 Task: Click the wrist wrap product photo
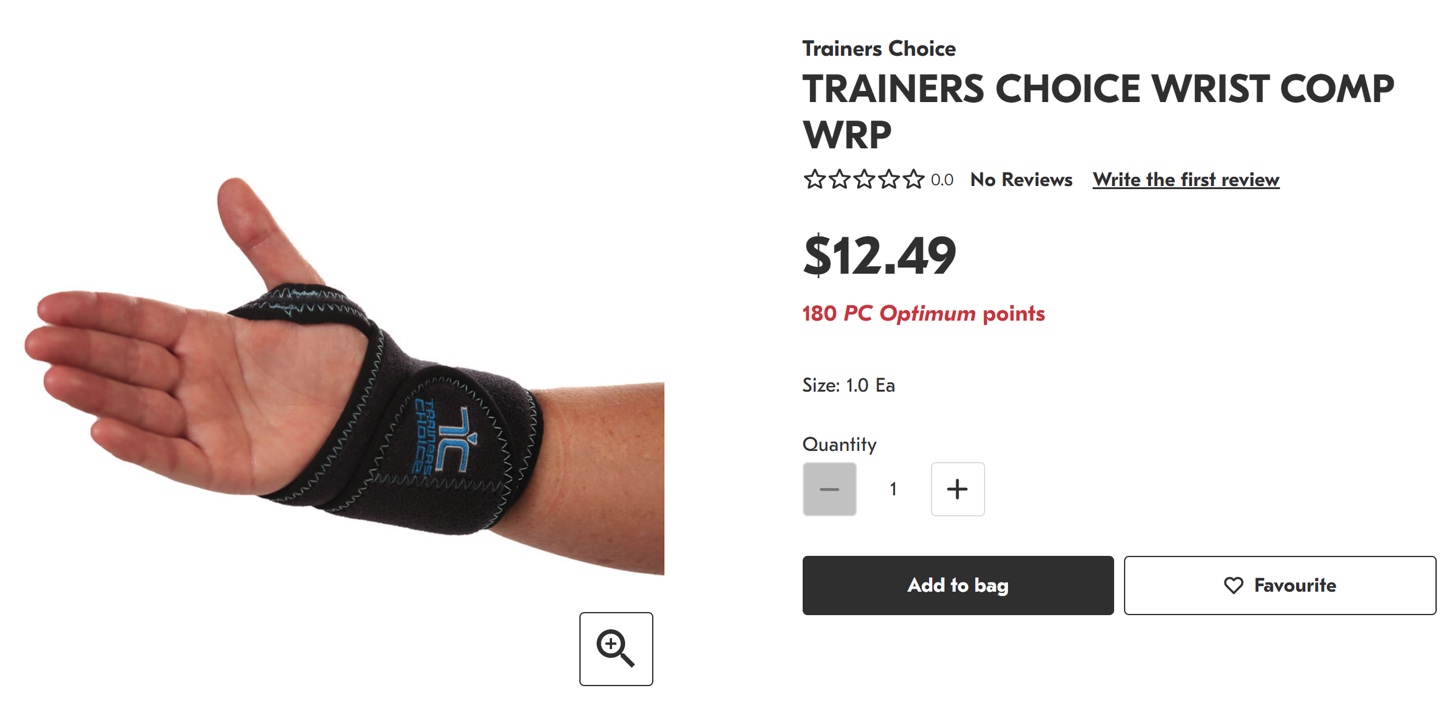(x=344, y=375)
